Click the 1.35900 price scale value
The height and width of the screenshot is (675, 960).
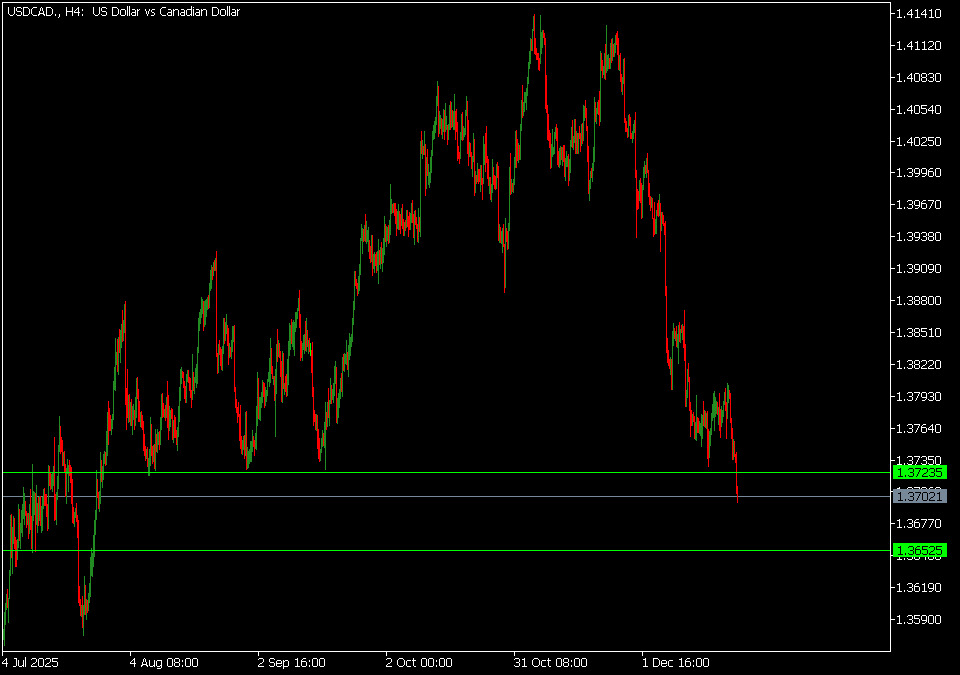[918, 619]
